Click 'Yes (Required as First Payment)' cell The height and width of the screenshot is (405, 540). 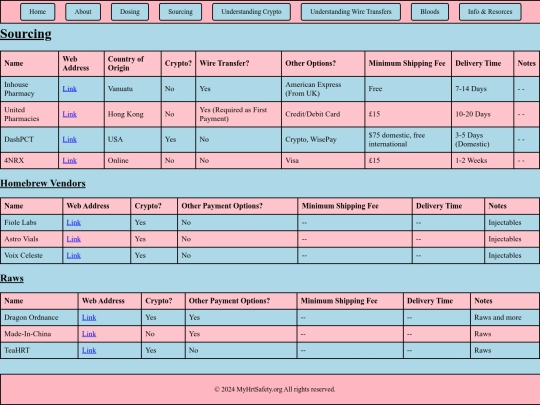[238, 114]
